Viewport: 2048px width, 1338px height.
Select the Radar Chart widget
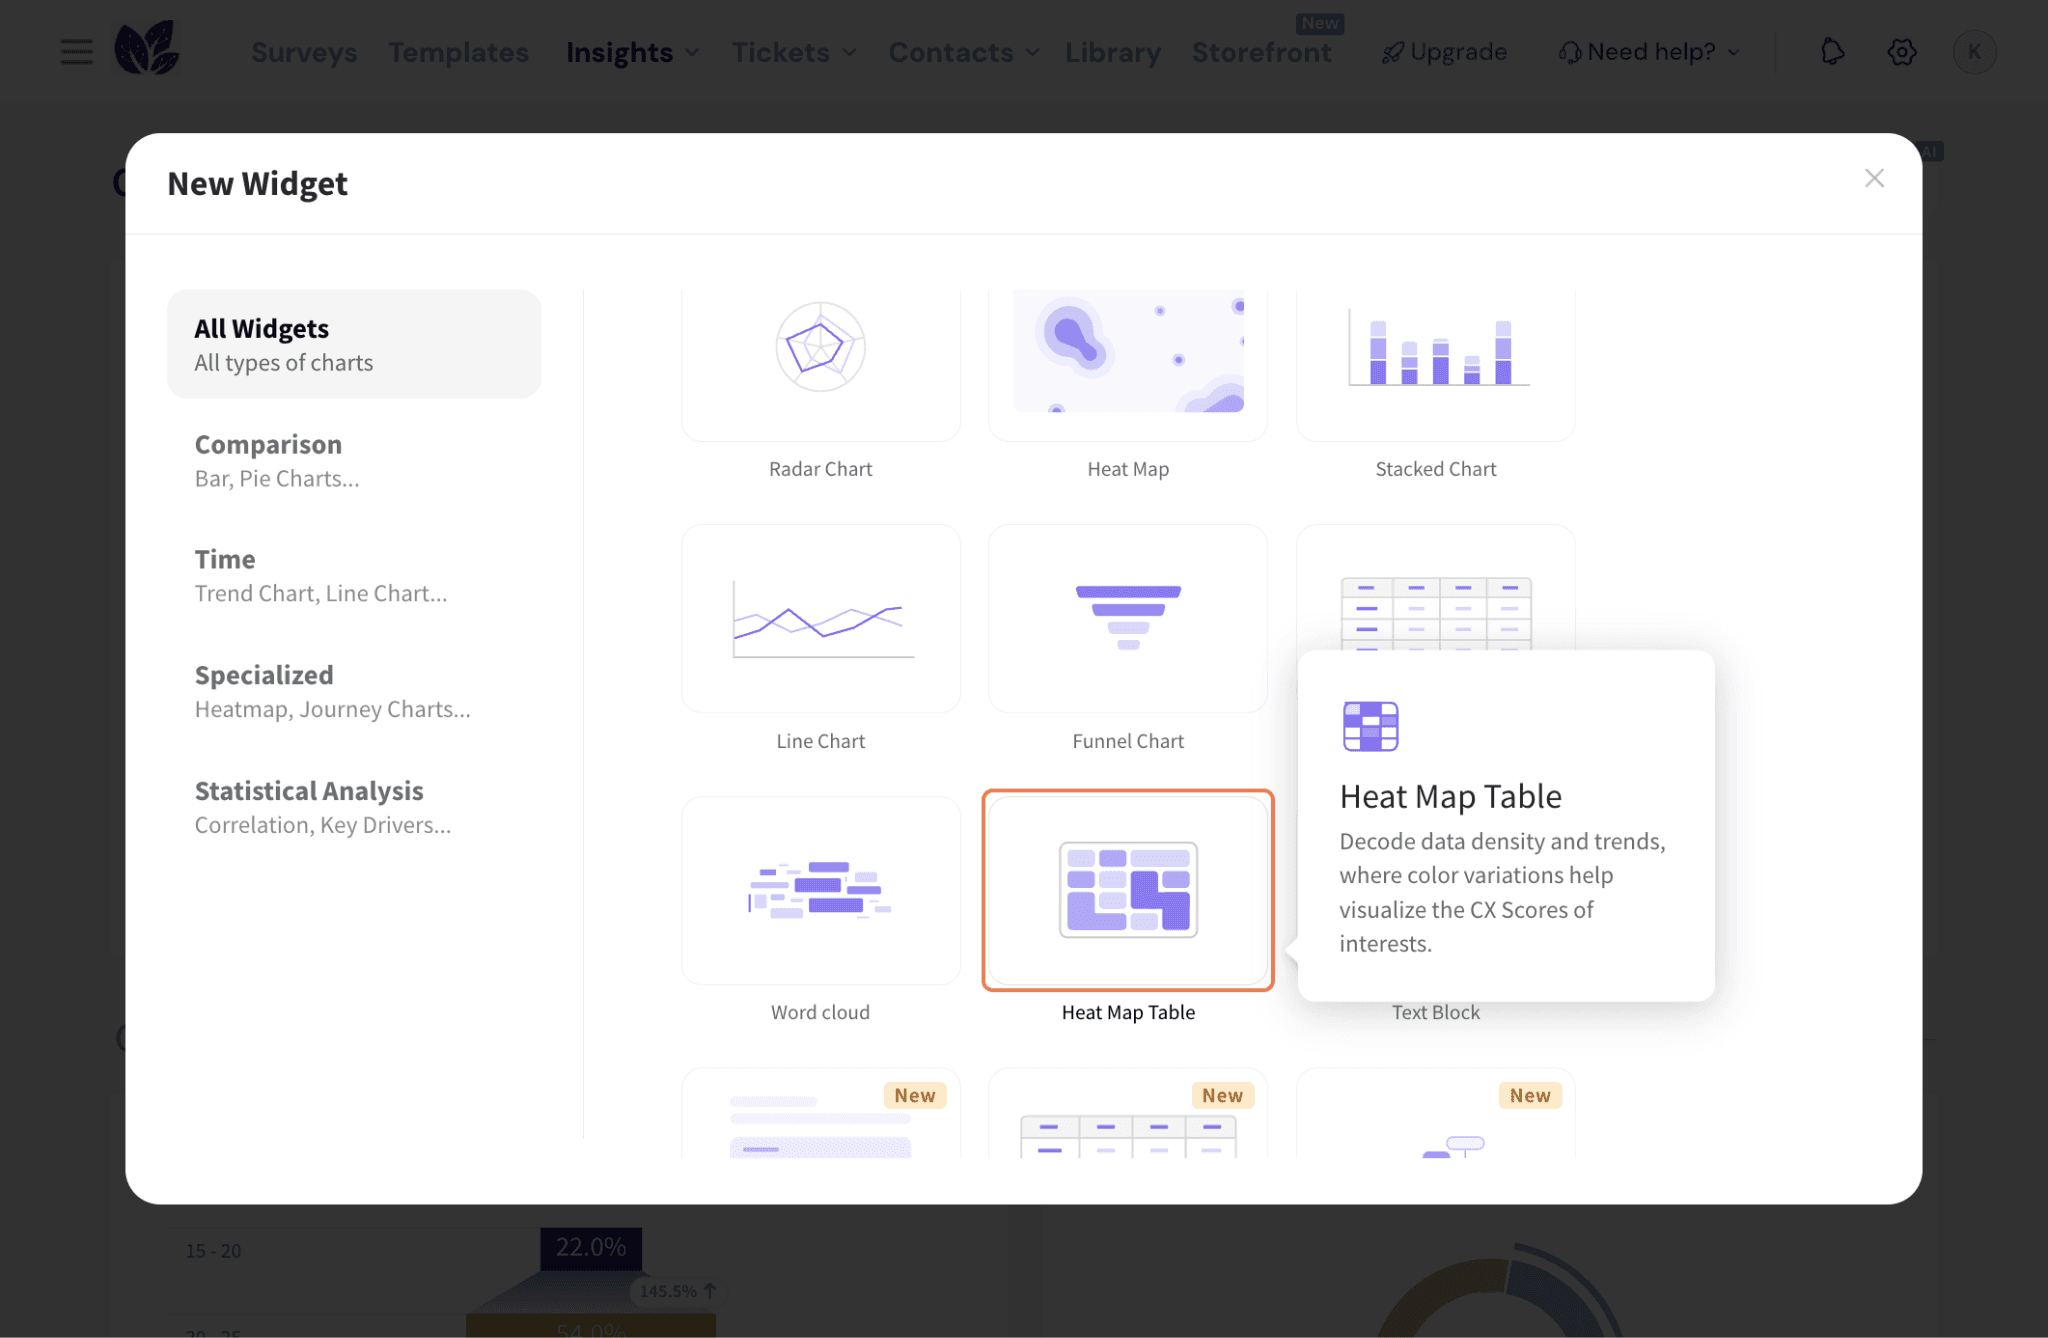(x=820, y=365)
